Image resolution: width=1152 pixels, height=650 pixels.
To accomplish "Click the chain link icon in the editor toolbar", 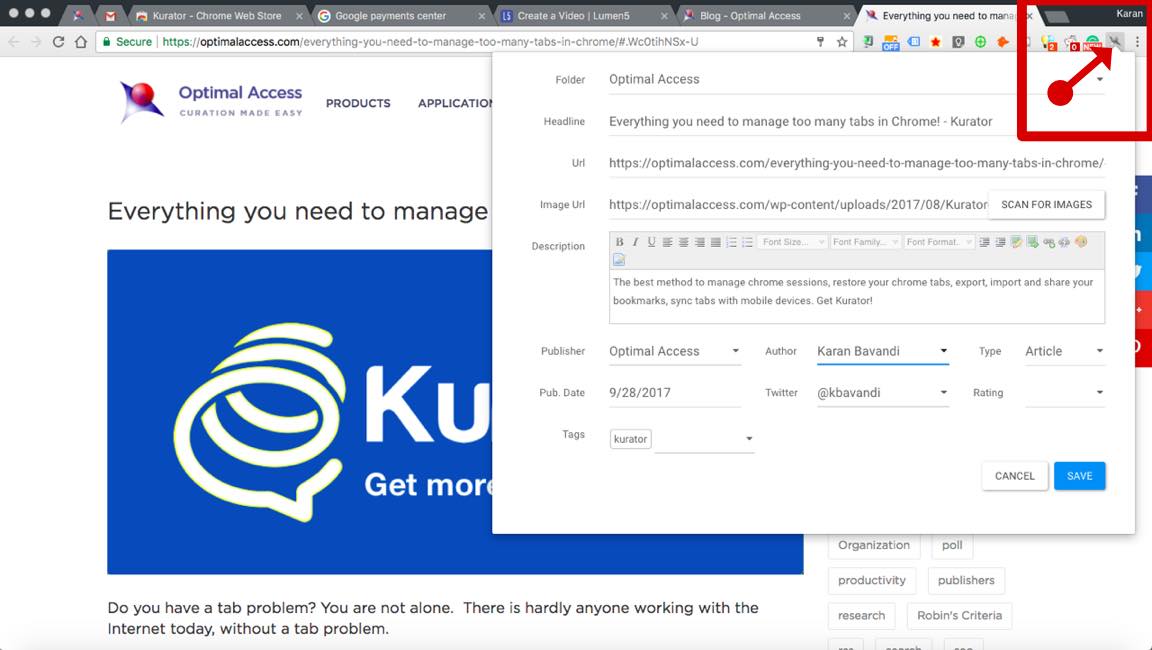I will [1048, 242].
